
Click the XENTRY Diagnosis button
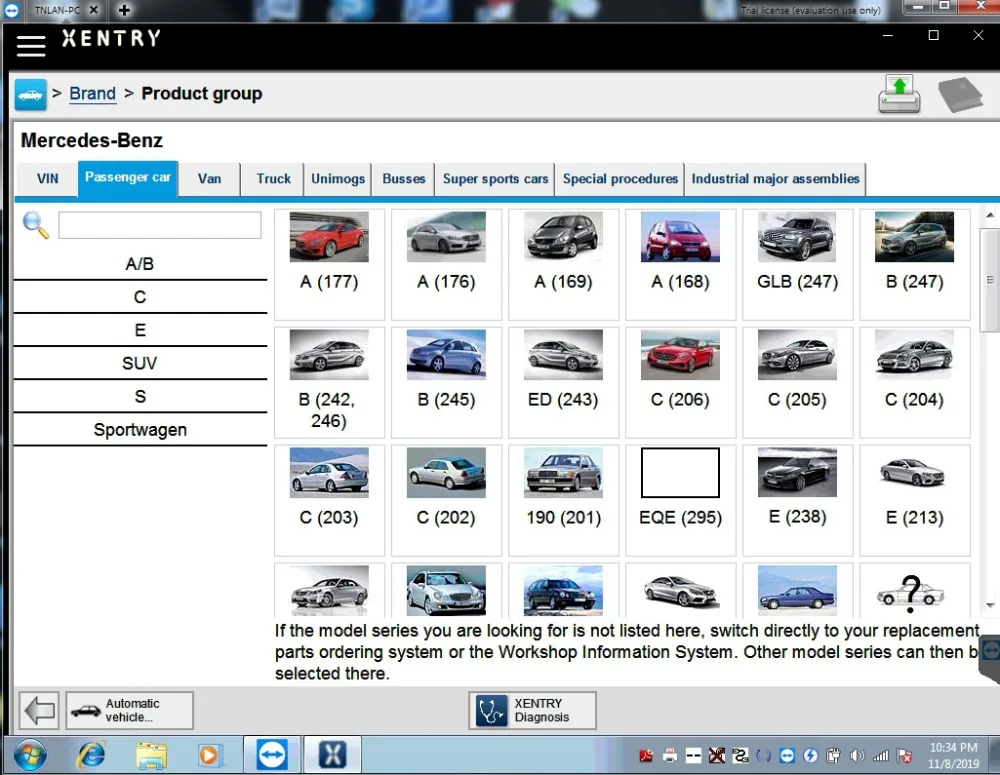533,710
